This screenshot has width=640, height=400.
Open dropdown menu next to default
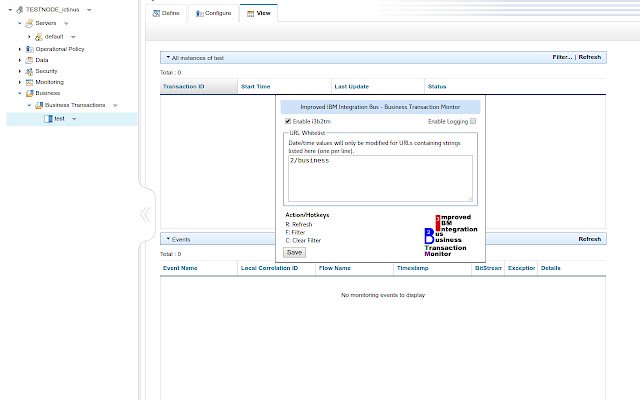click(x=73, y=37)
